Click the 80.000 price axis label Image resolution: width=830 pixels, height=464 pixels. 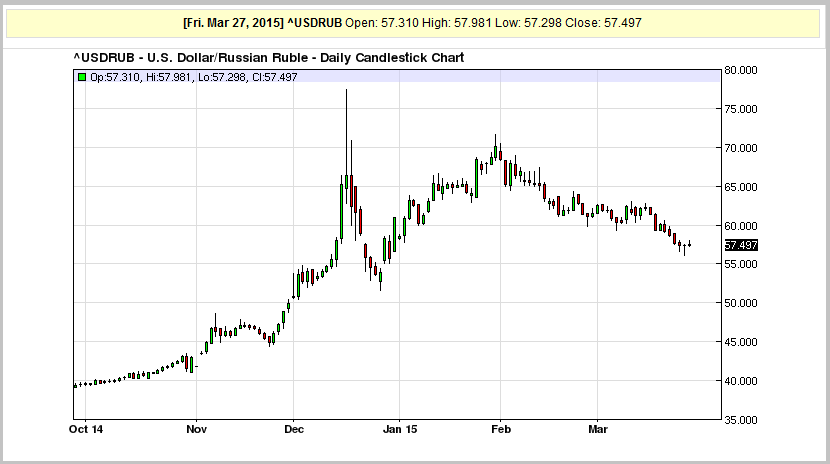(741, 70)
